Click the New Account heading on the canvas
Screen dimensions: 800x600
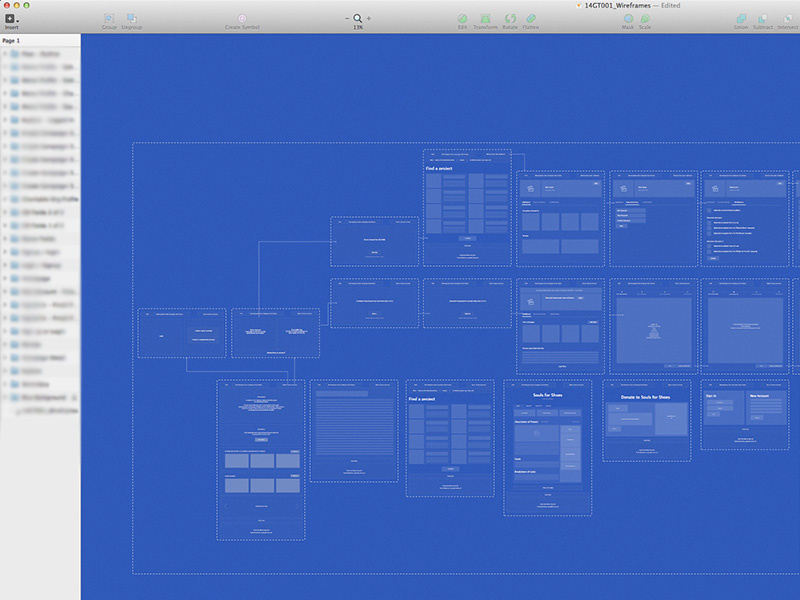[x=759, y=396]
